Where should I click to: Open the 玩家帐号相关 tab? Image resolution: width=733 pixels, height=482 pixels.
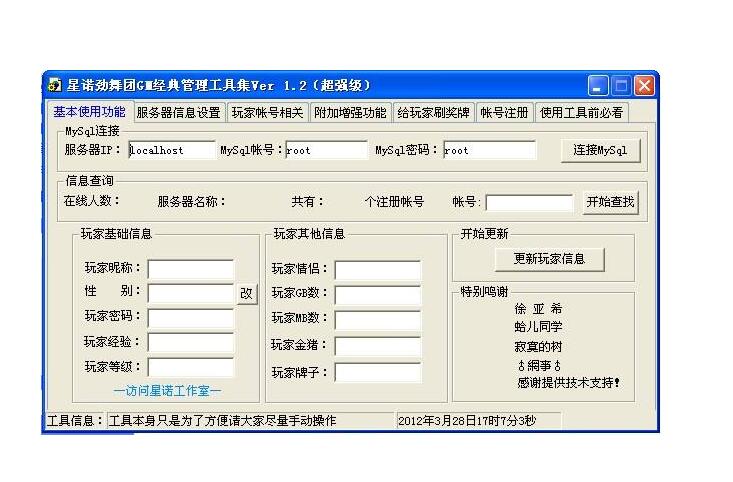(267, 113)
